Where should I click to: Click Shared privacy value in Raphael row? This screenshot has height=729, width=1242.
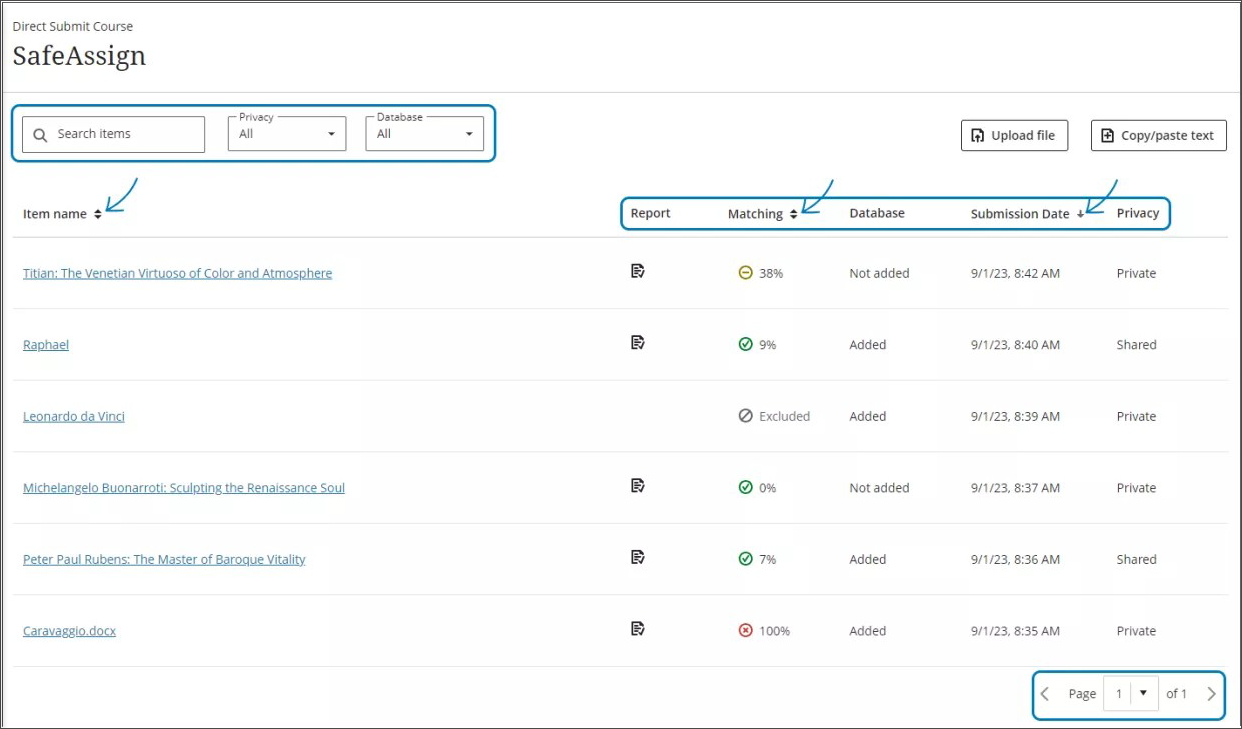point(1136,344)
